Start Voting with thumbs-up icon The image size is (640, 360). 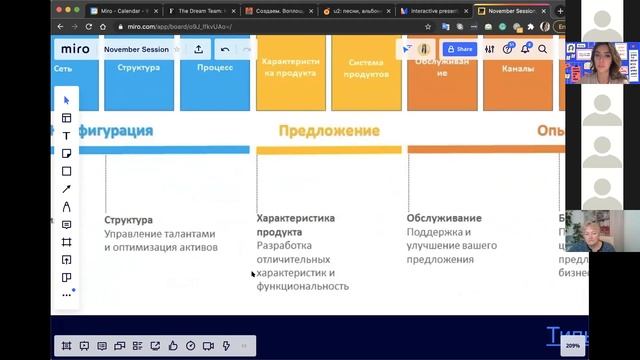tap(173, 346)
